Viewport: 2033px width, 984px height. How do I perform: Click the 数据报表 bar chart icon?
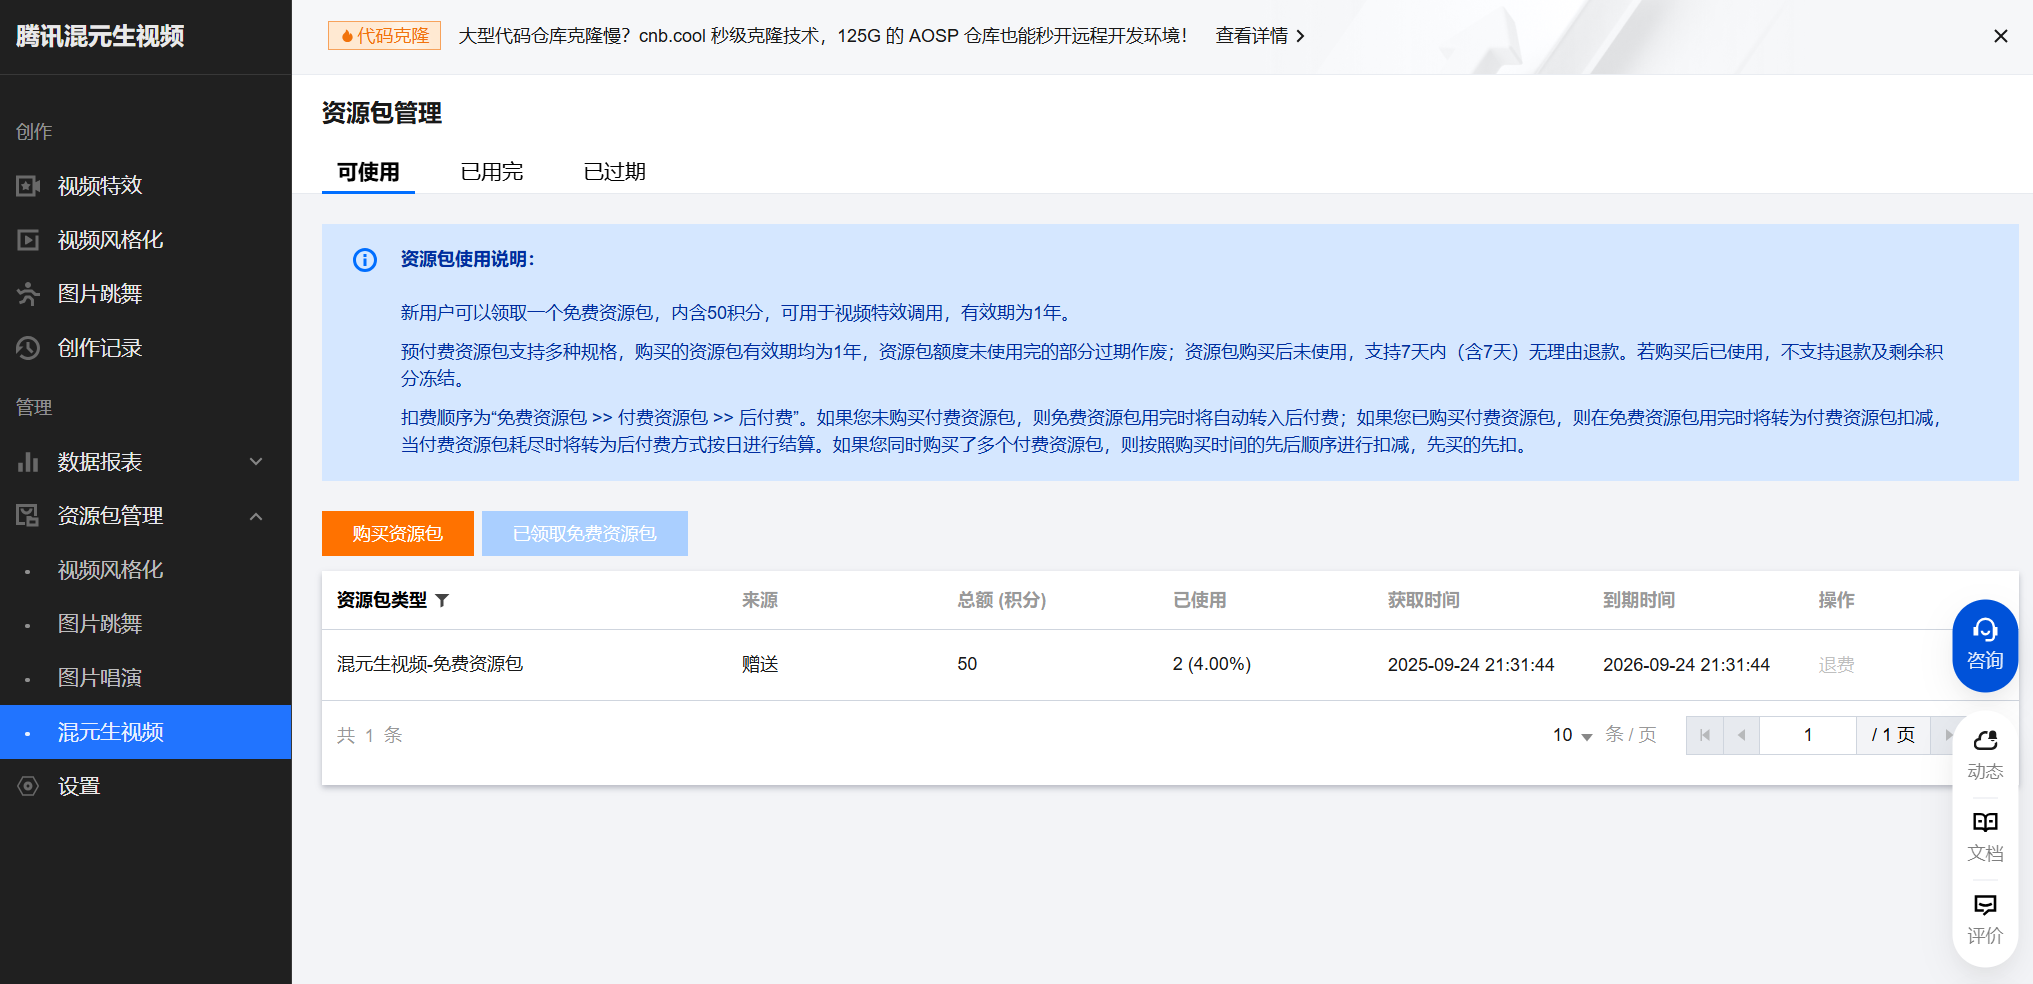(28, 462)
